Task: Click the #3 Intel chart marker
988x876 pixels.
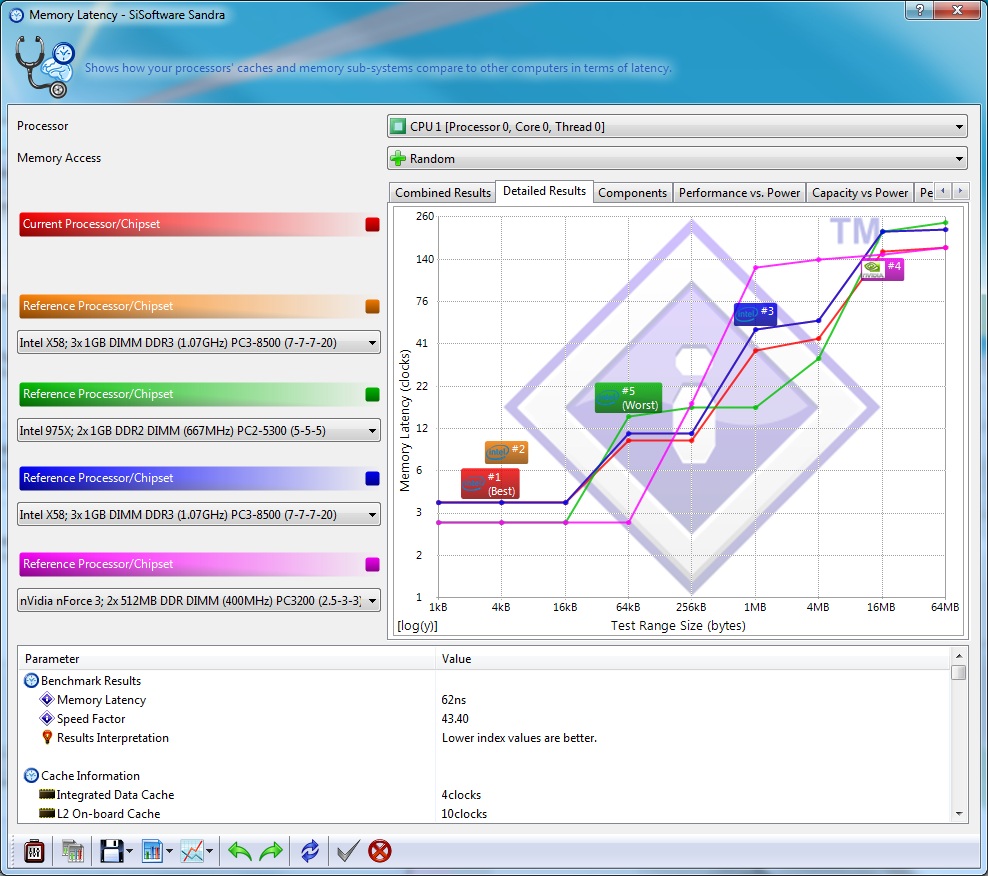Action: tap(755, 313)
